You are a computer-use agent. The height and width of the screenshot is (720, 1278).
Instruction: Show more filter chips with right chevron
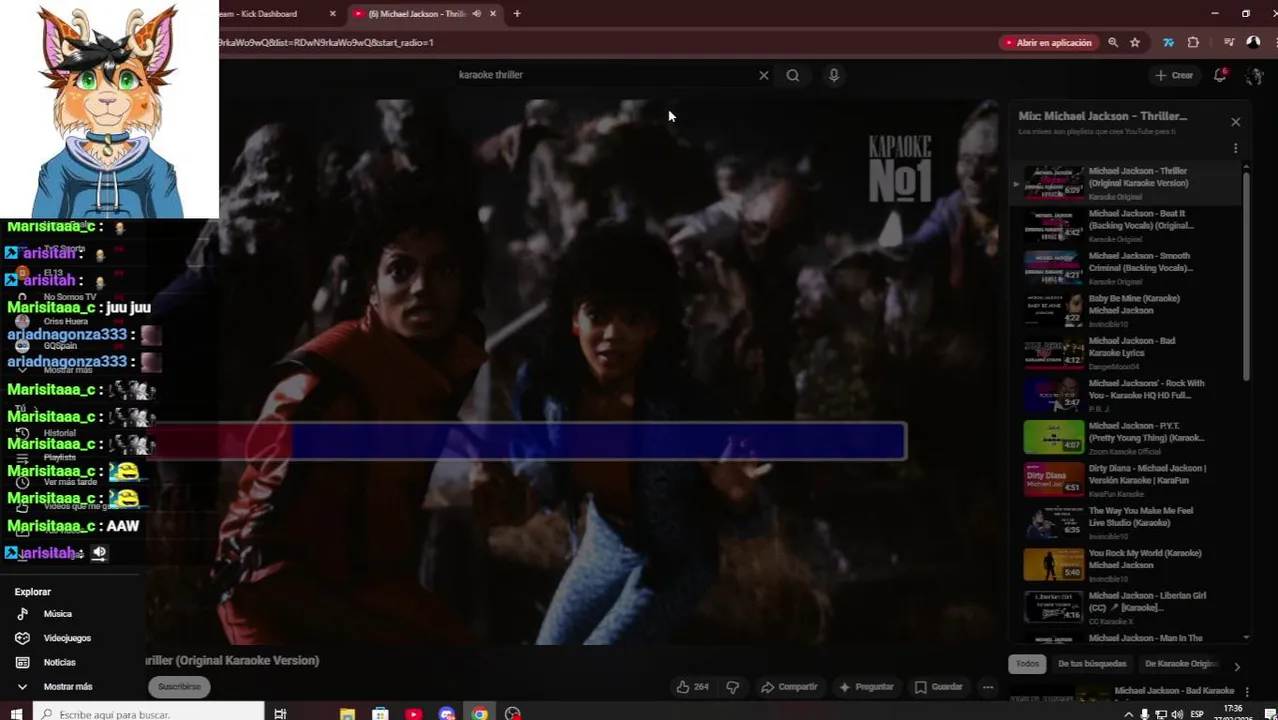click(x=1237, y=666)
